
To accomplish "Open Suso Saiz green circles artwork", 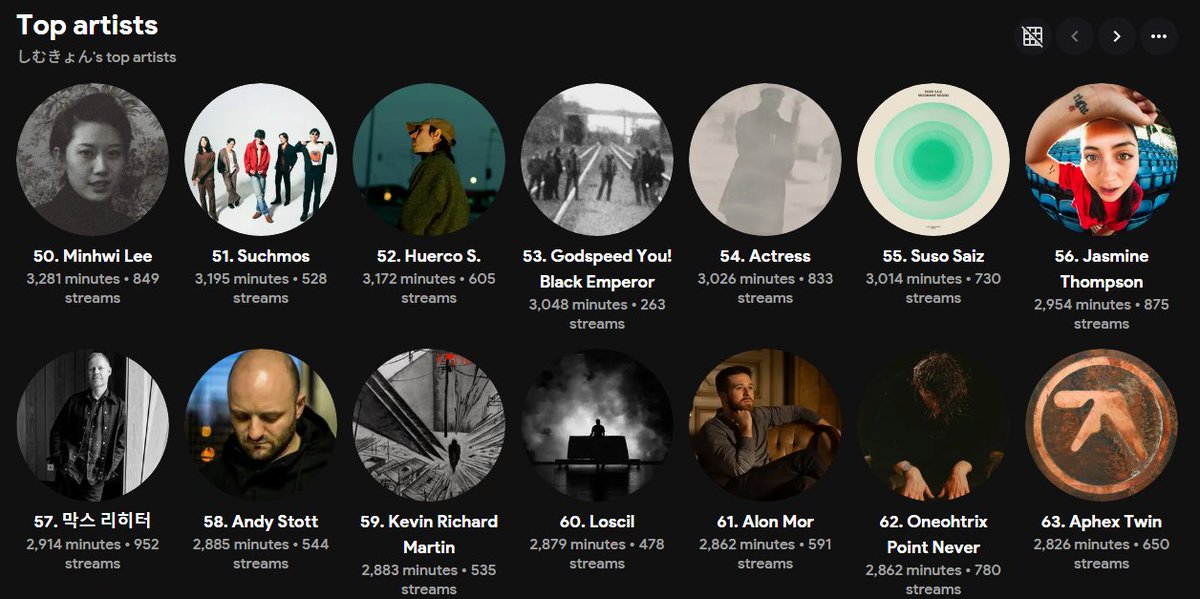I will coord(933,159).
